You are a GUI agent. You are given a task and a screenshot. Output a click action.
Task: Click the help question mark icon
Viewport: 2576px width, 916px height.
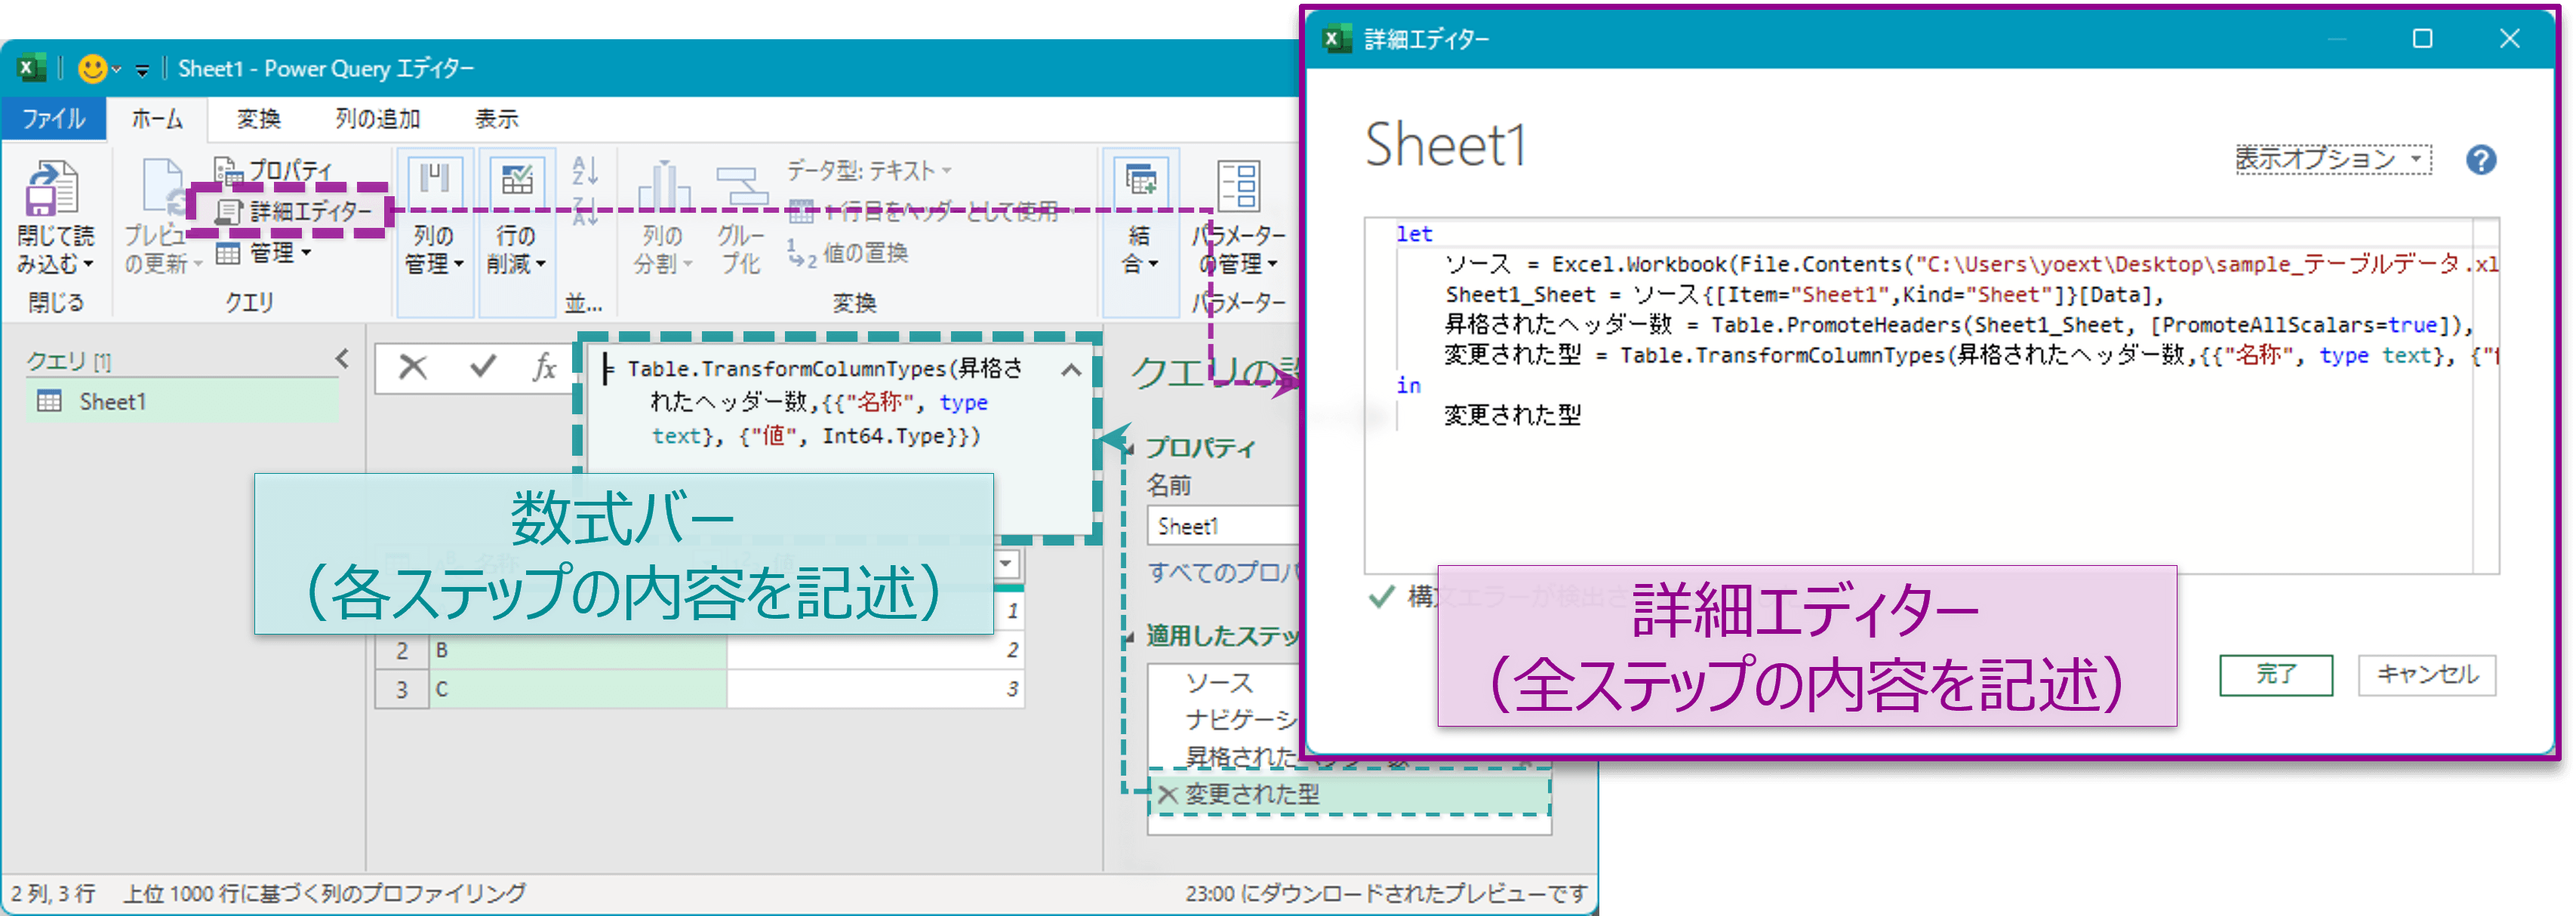[2480, 160]
